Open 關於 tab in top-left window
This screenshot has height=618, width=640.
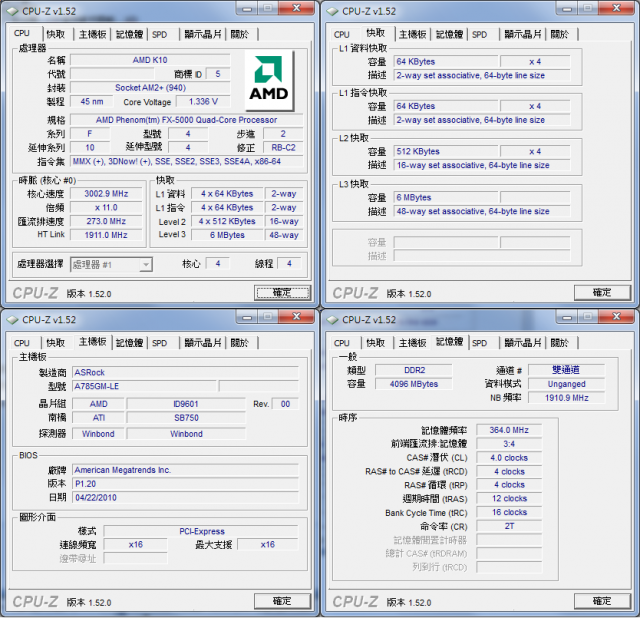tap(240, 34)
